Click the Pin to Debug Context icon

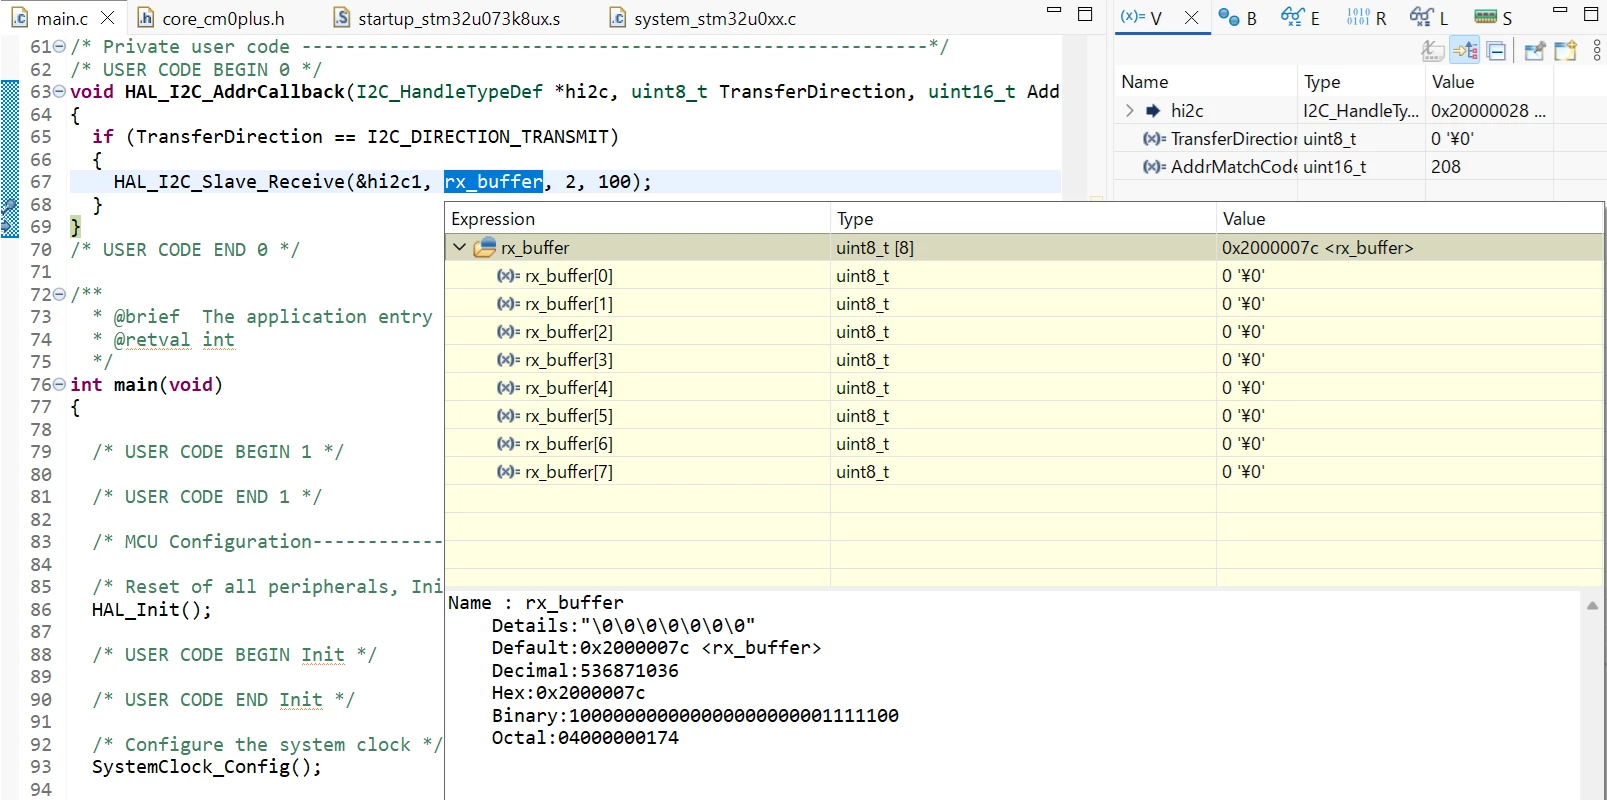(x=1534, y=50)
